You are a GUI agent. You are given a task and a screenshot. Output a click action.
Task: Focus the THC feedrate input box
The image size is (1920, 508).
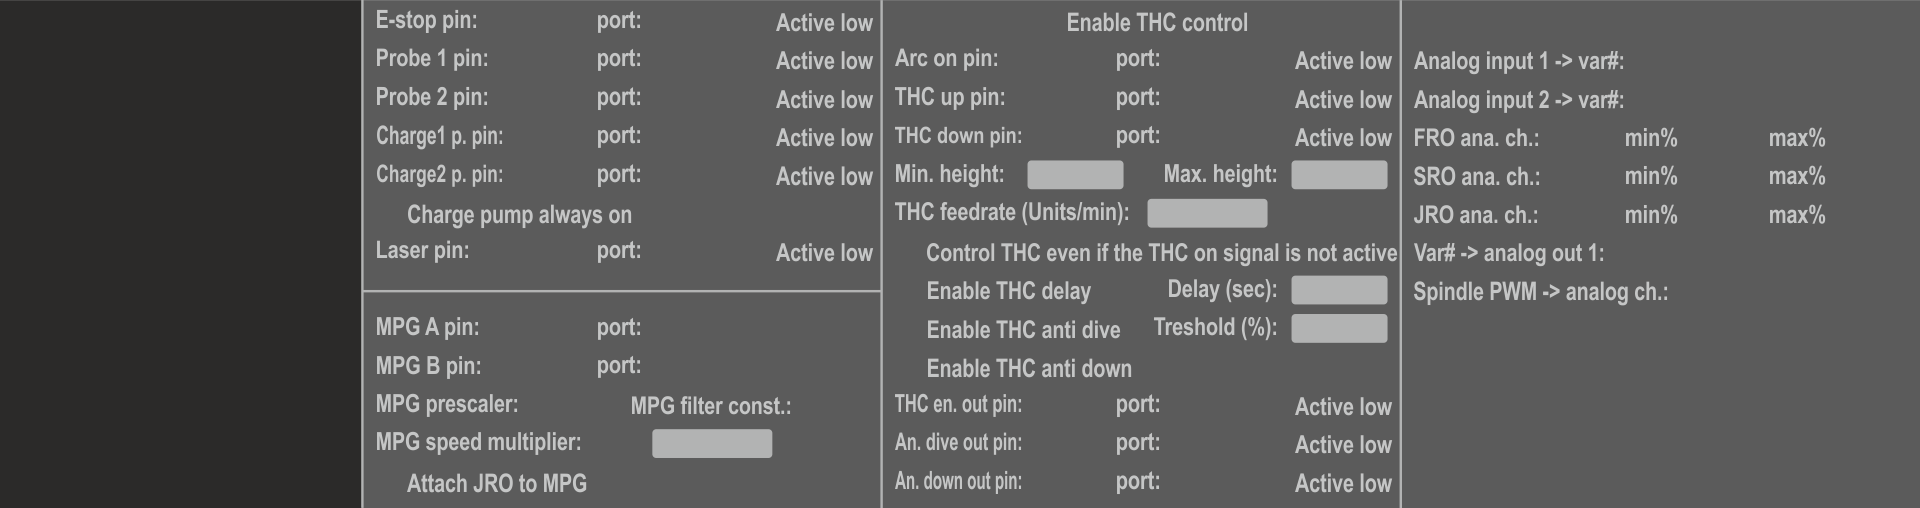[x=1207, y=213]
